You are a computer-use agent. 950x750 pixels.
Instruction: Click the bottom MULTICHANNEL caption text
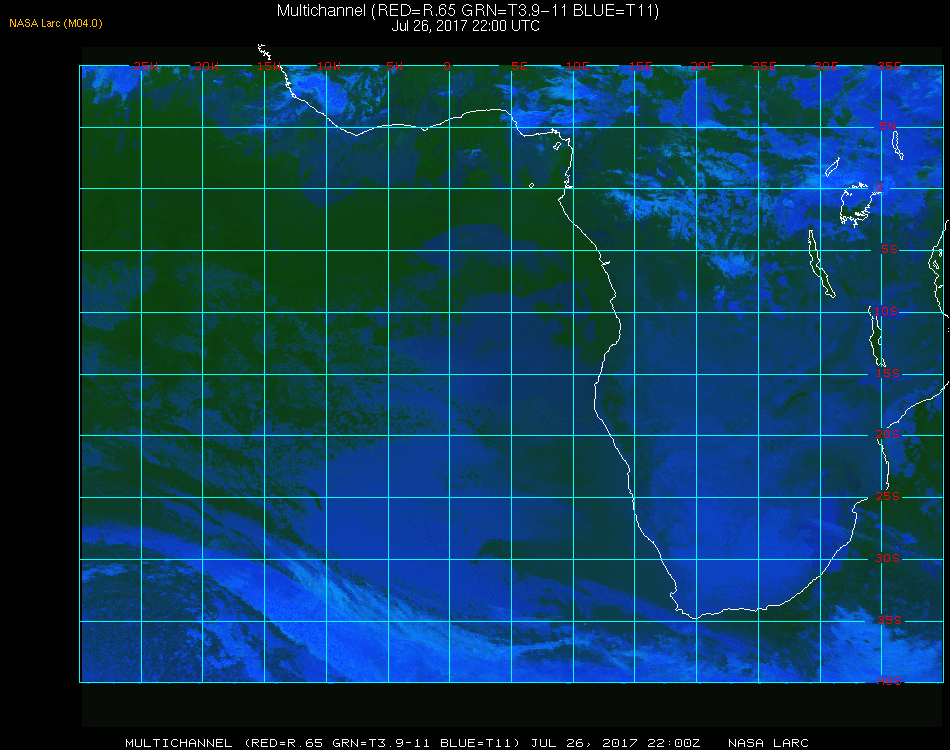(x=179, y=743)
